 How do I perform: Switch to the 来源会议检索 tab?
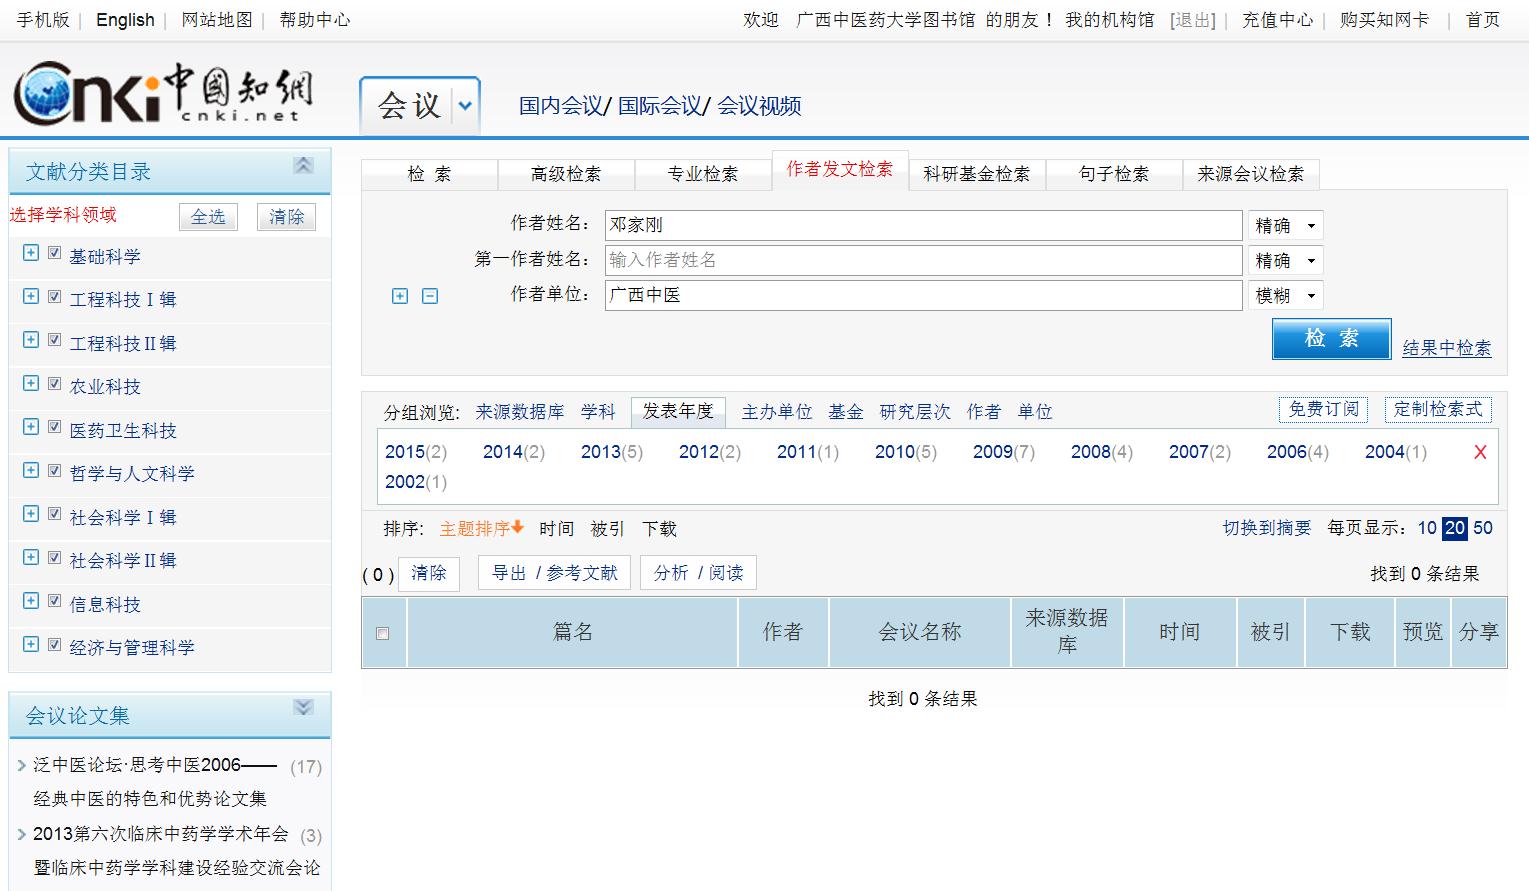click(x=1250, y=174)
